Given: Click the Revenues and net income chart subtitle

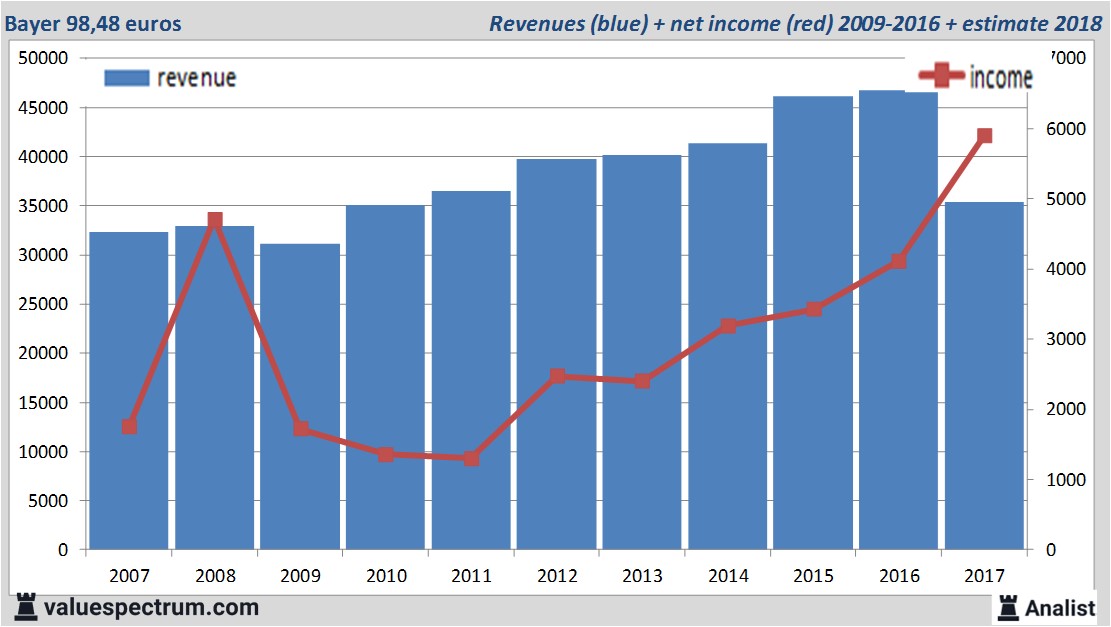Looking at the screenshot, I should tap(795, 23).
